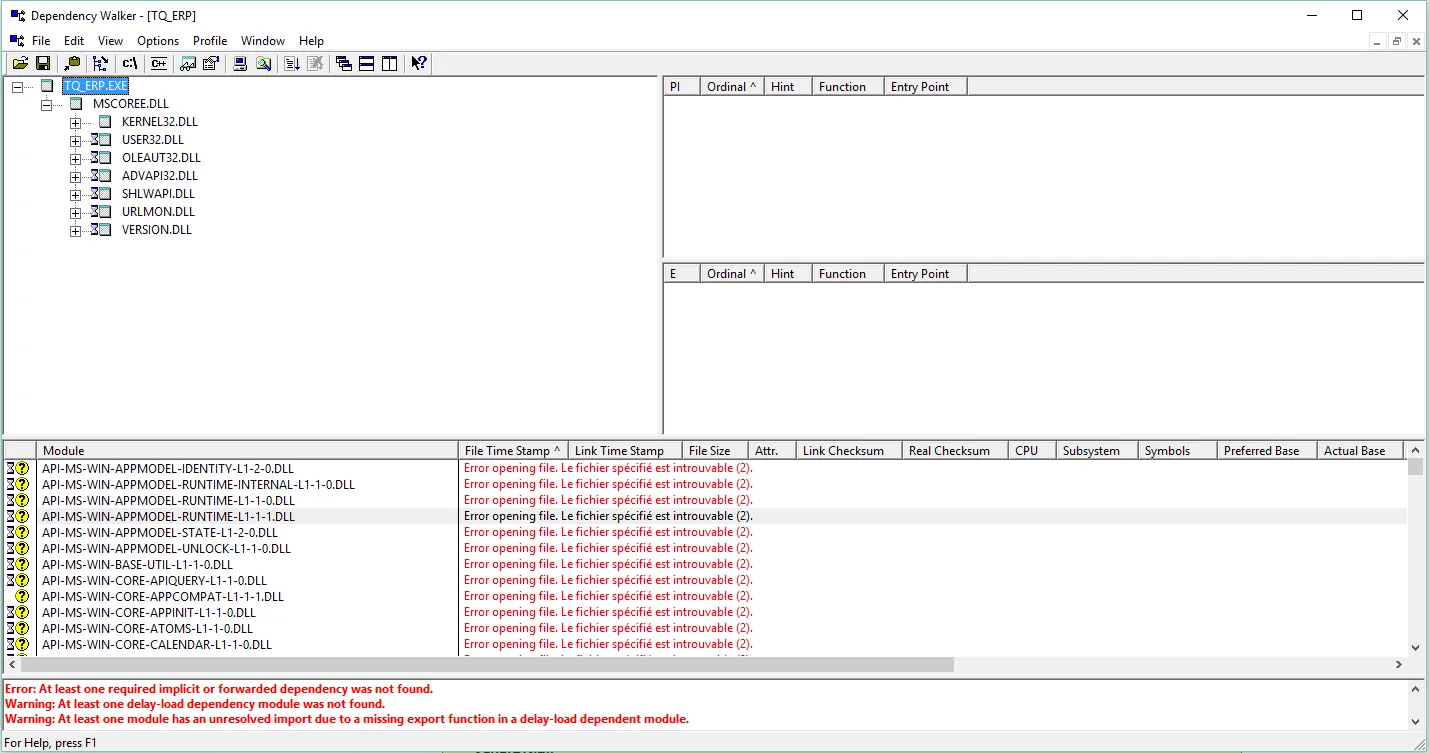Click the Tile Horizontally icon
Screen dimensions: 1429x753
(x=367, y=63)
